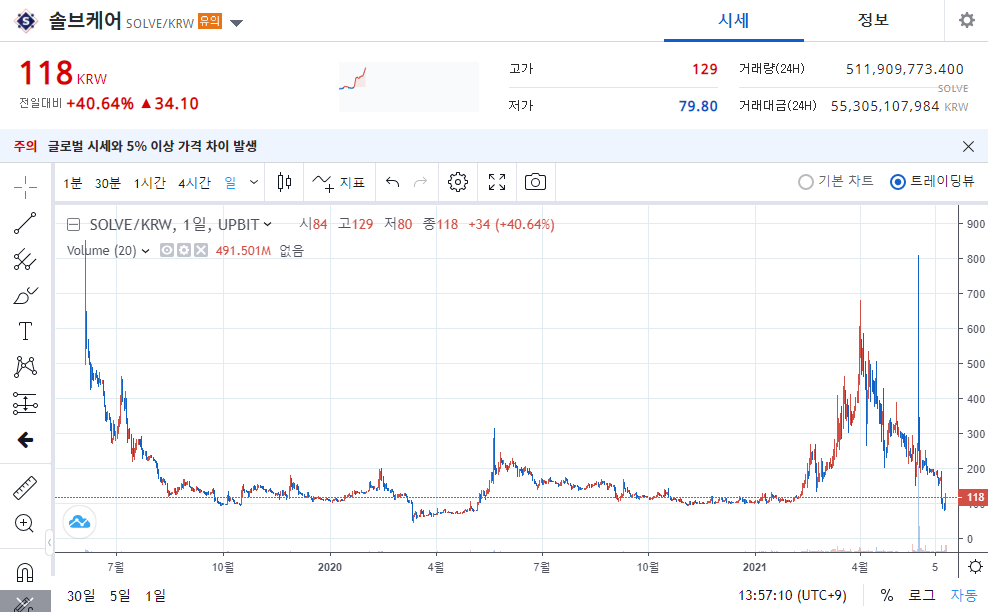Image resolution: width=988 pixels, height=612 pixels.
Task: Click the Solve.Care coin logo
Action: 26,21
